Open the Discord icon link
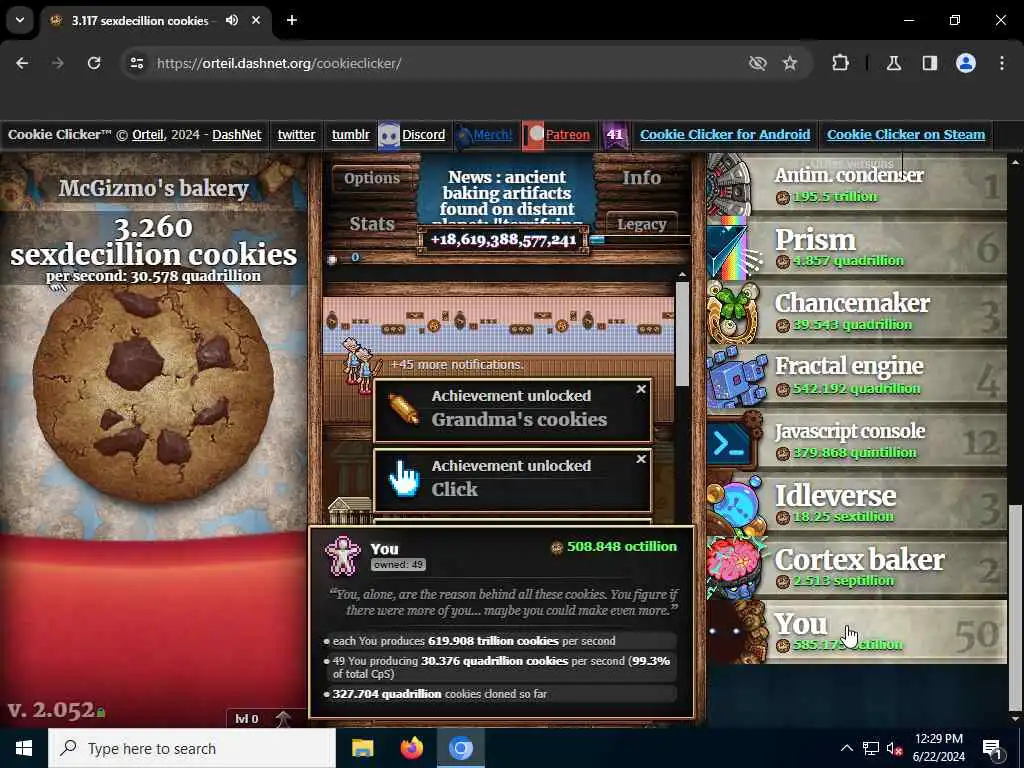 click(x=389, y=136)
